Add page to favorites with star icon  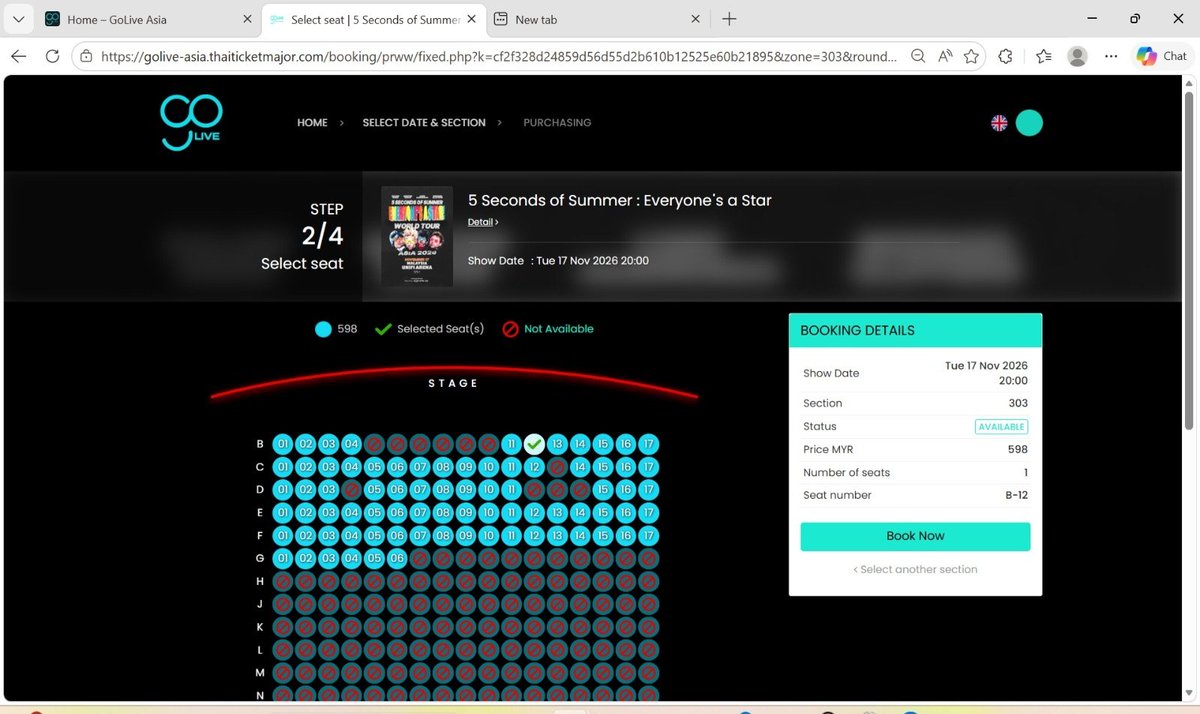pos(971,57)
